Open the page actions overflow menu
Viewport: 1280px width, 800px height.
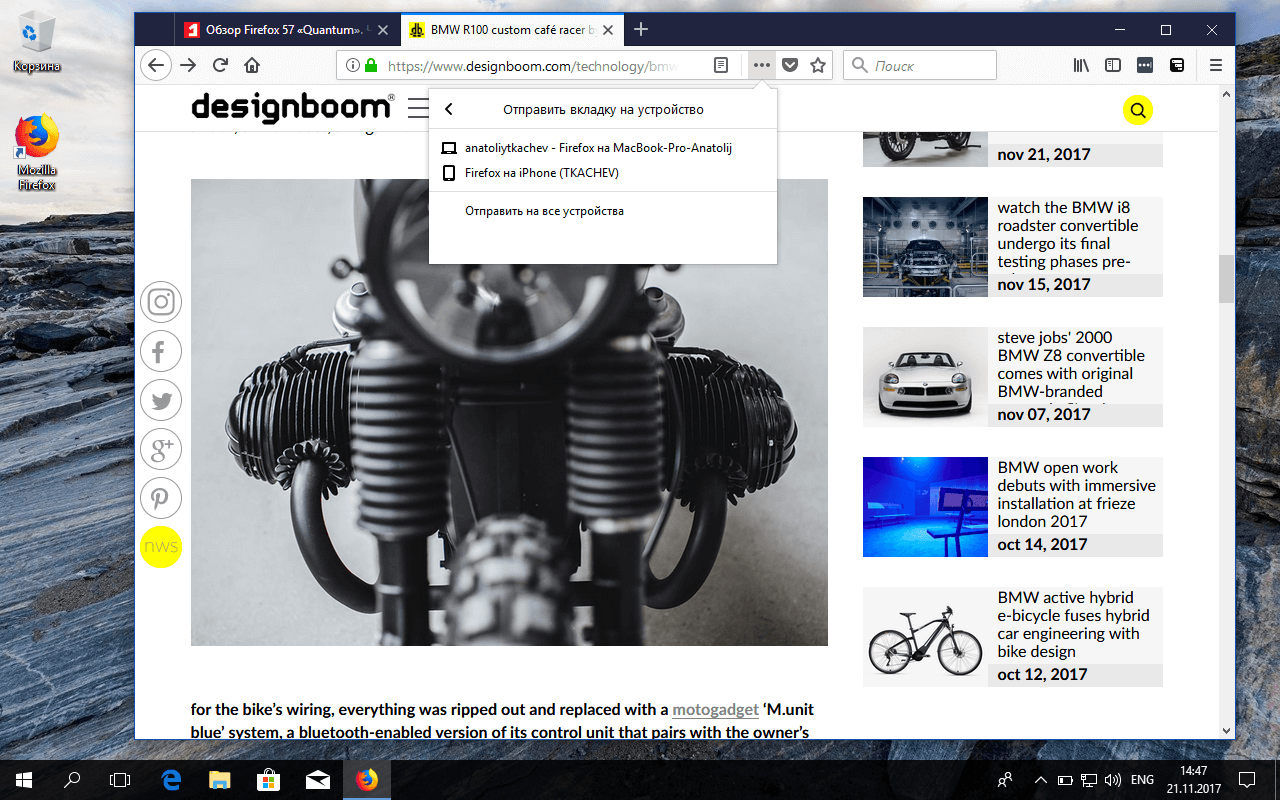coord(761,64)
